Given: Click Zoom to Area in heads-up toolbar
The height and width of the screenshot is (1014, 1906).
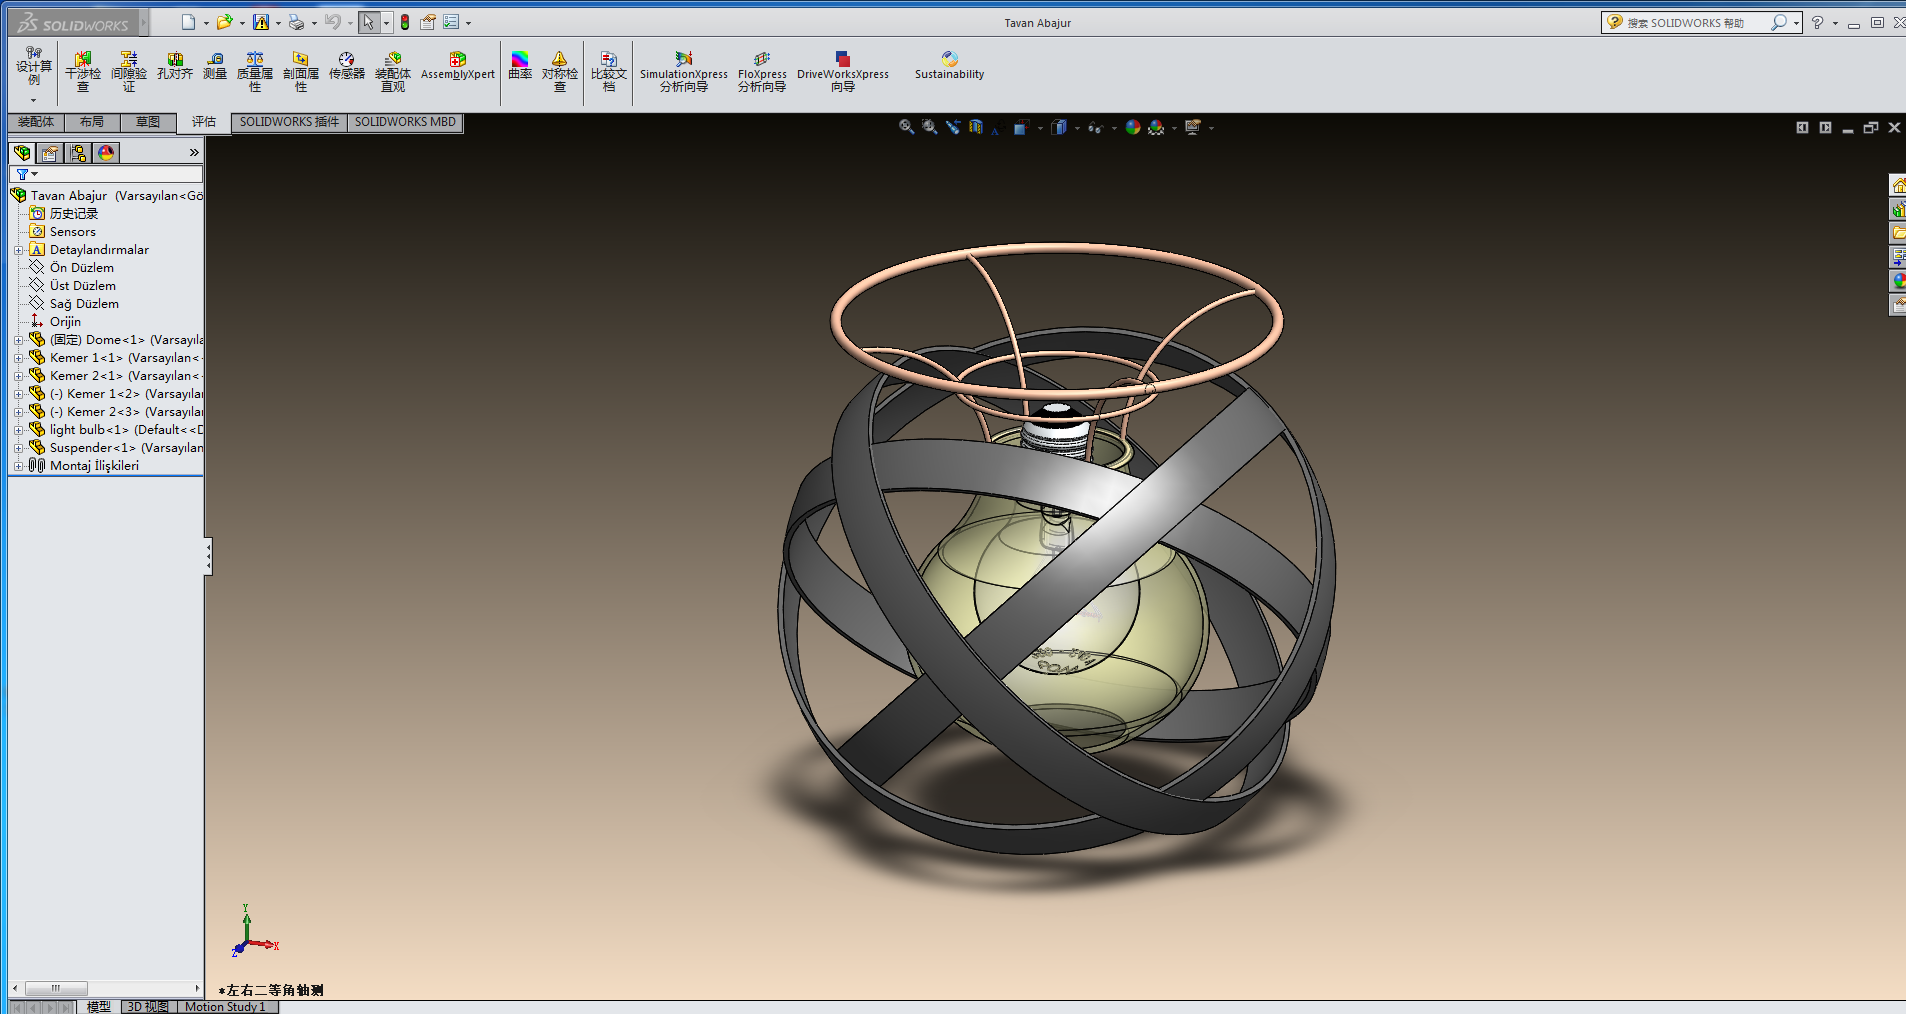Looking at the screenshot, I should click(929, 127).
